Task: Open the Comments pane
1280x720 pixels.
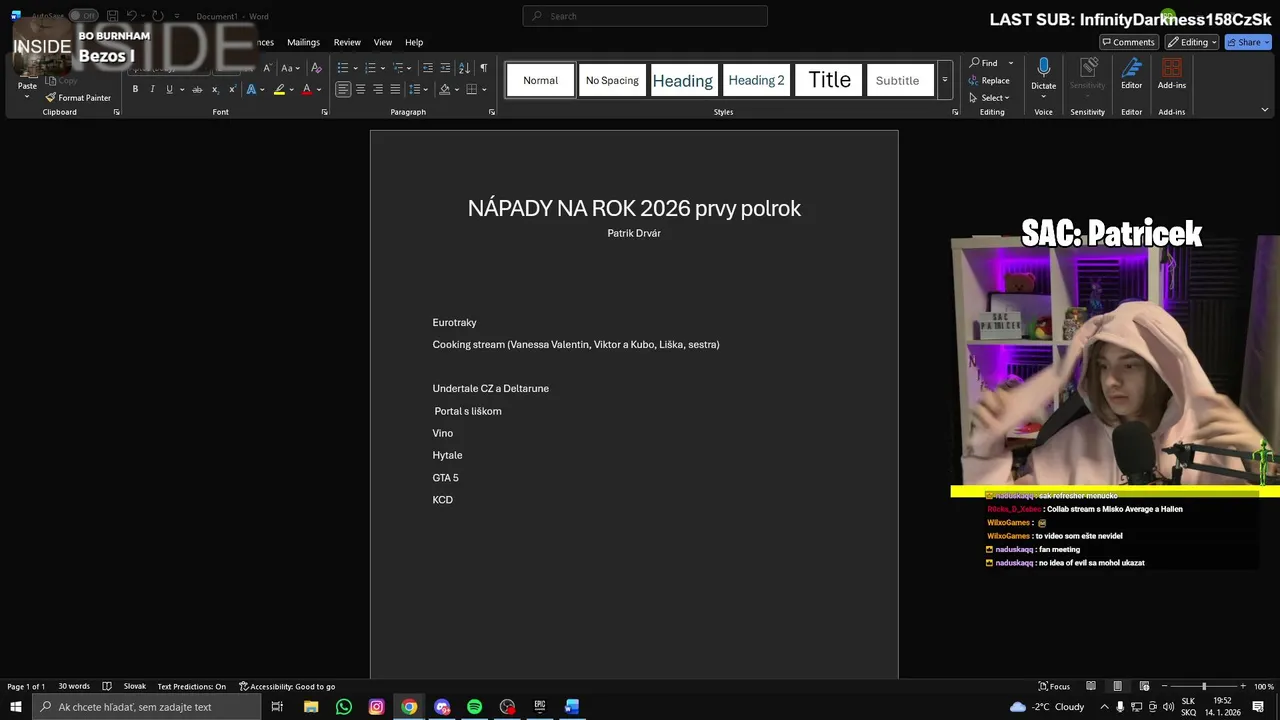Action: click(1128, 42)
